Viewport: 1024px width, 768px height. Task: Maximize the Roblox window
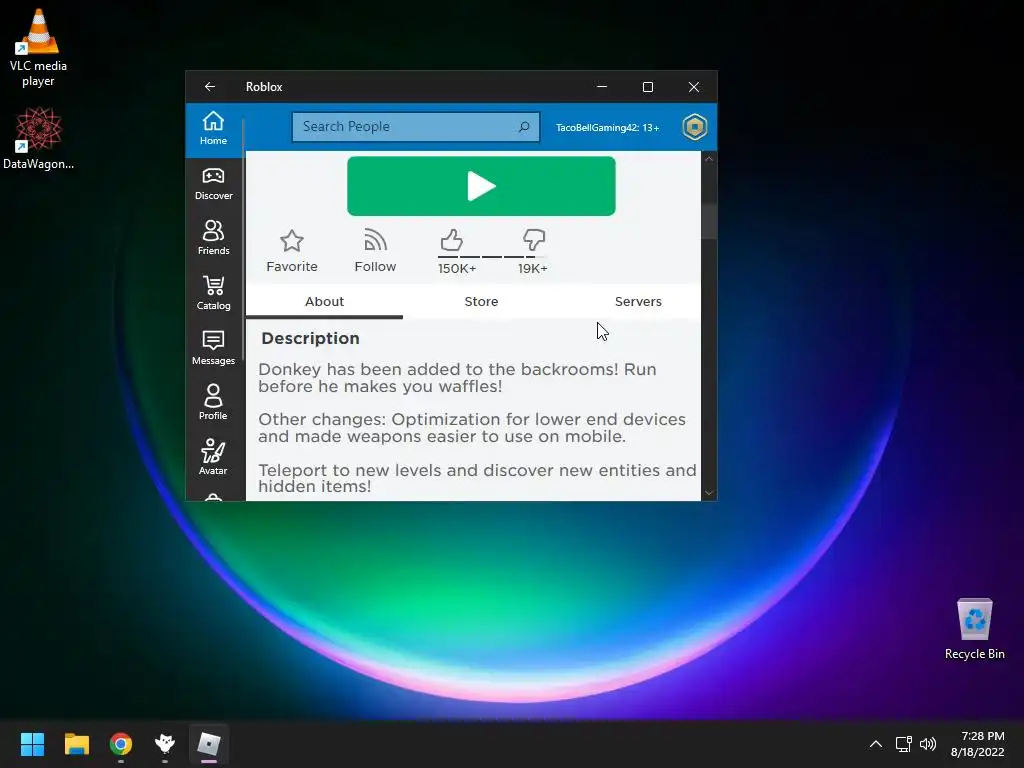[x=648, y=87]
